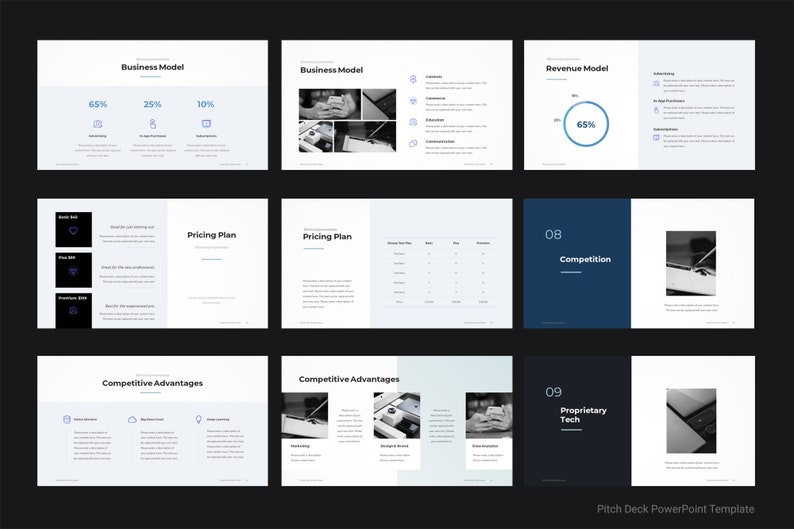Select the Commerce icon in Business Model slide
Viewport: 794px width, 529px height.
pyautogui.click(x=413, y=101)
